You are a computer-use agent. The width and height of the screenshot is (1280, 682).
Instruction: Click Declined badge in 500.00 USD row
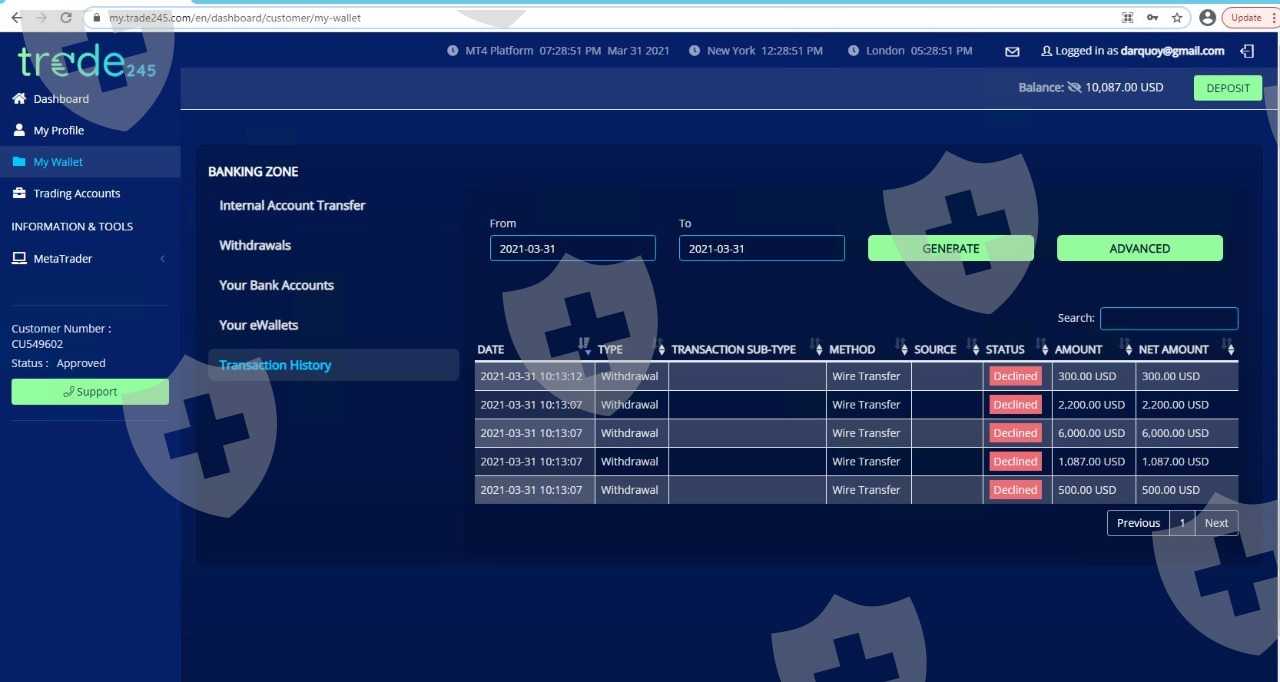click(x=1015, y=490)
